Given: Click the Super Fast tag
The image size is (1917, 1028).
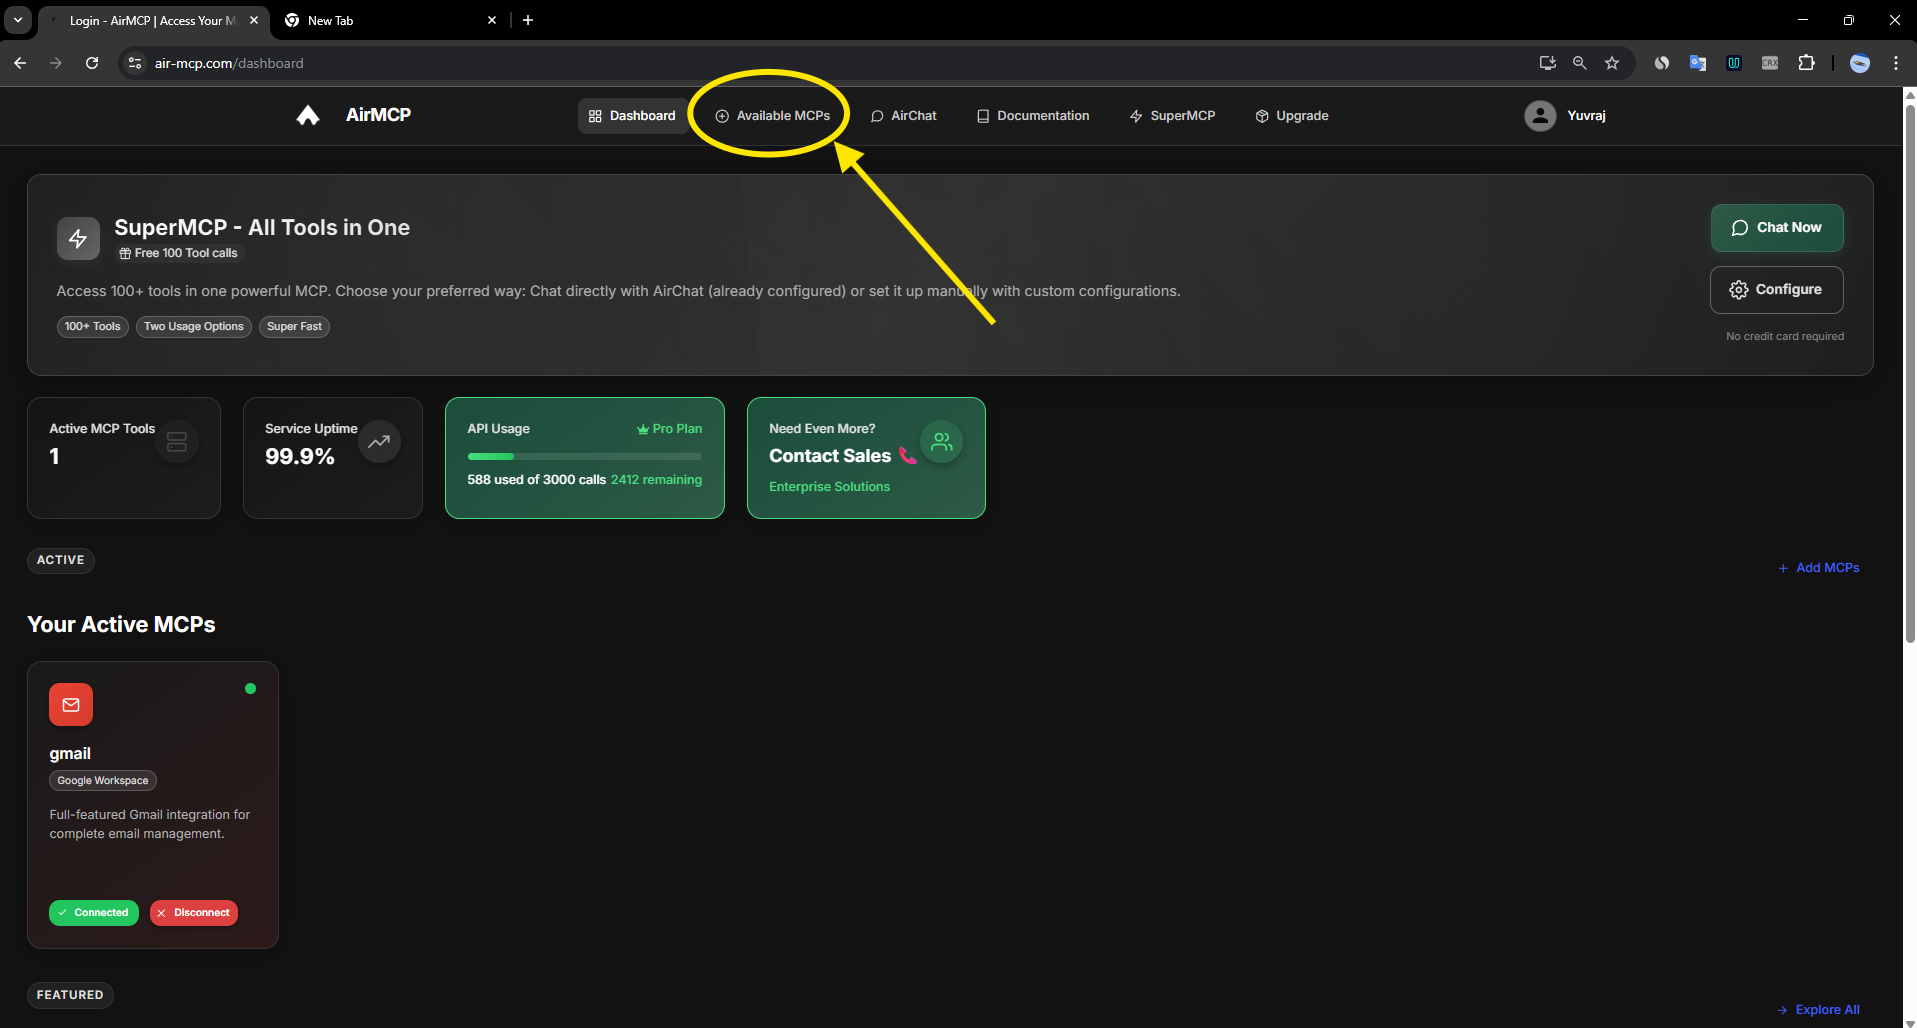Looking at the screenshot, I should [x=294, y=327].
